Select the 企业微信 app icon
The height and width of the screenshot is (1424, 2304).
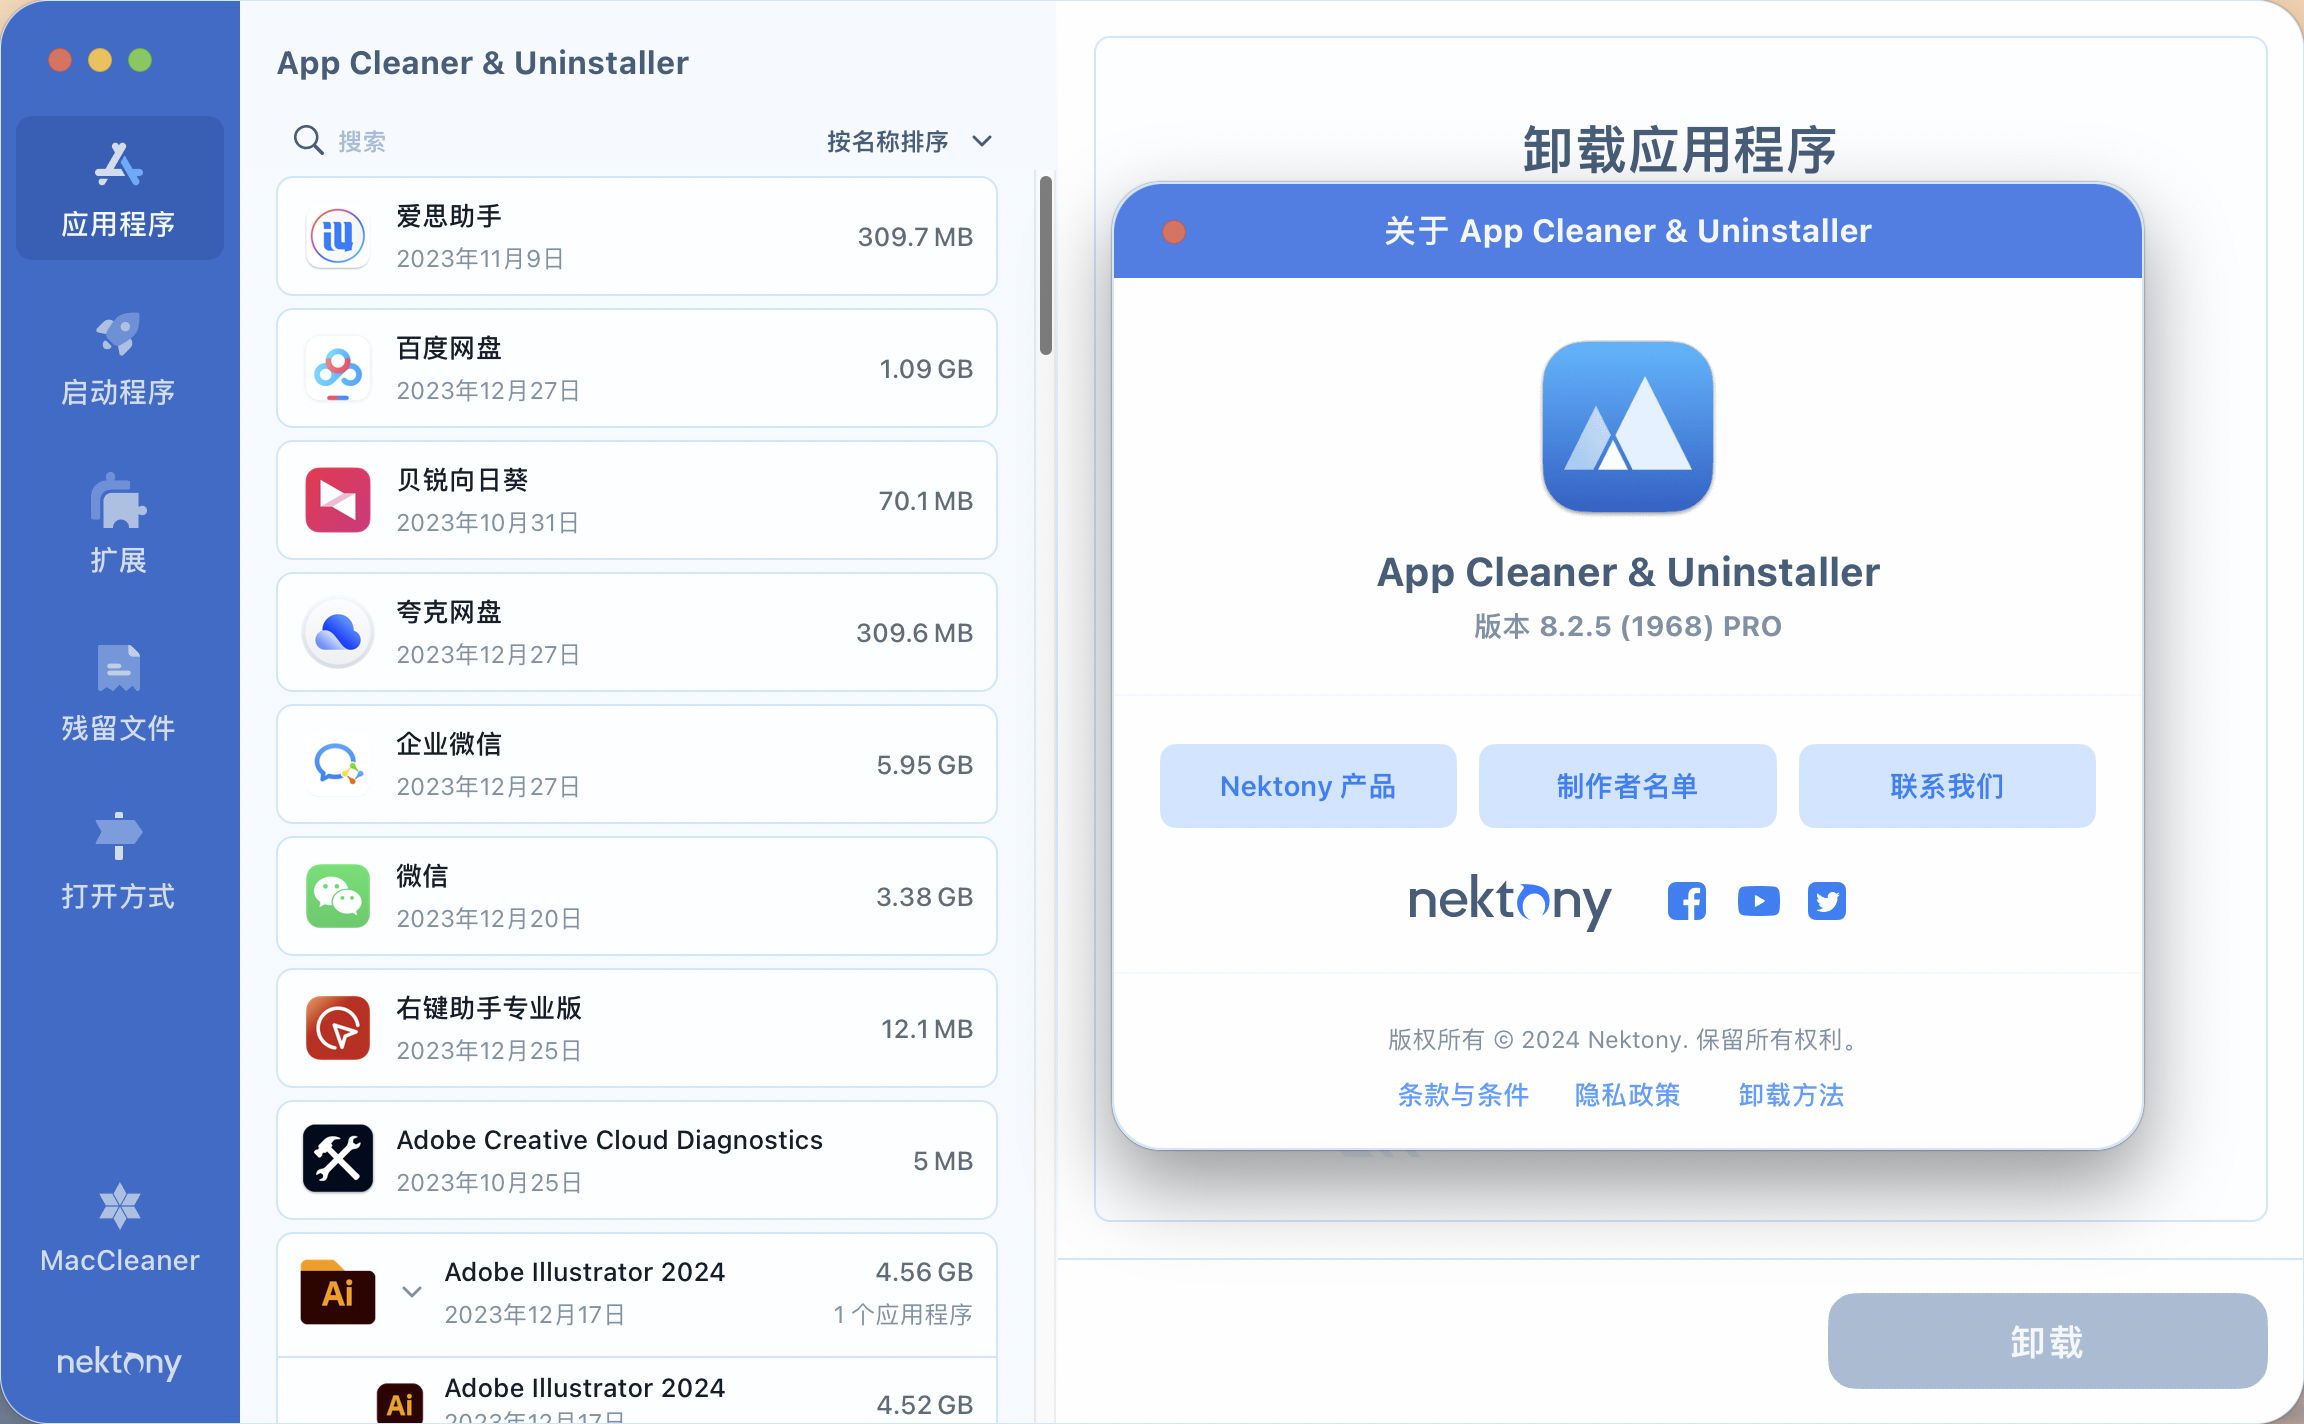coord(338,765)
